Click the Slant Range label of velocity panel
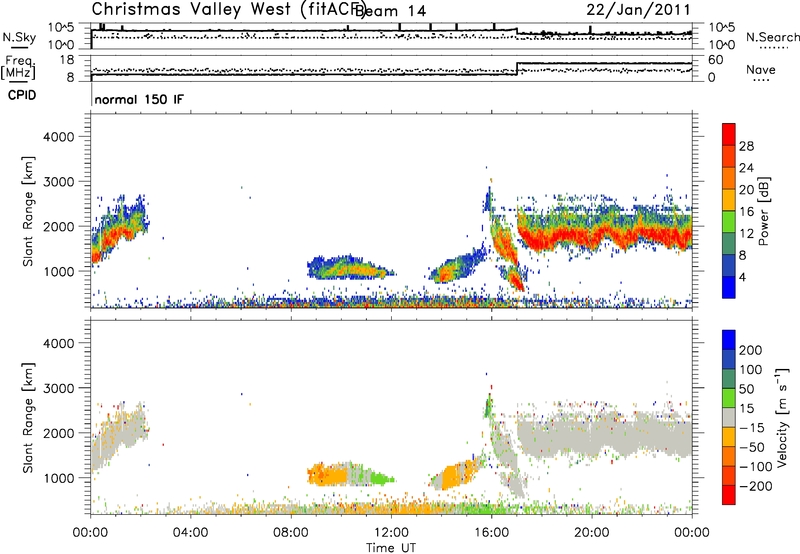Viewport: 800px width, 554px height. point(28,418)
